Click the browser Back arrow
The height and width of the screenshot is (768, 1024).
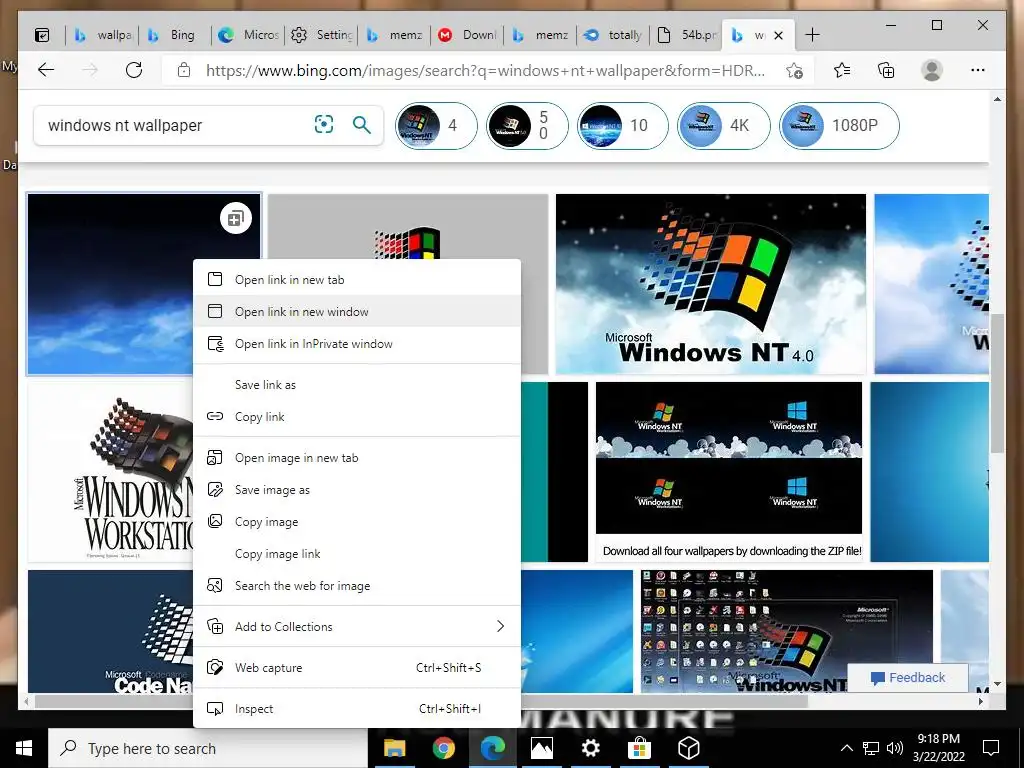(x=46, y=70)
